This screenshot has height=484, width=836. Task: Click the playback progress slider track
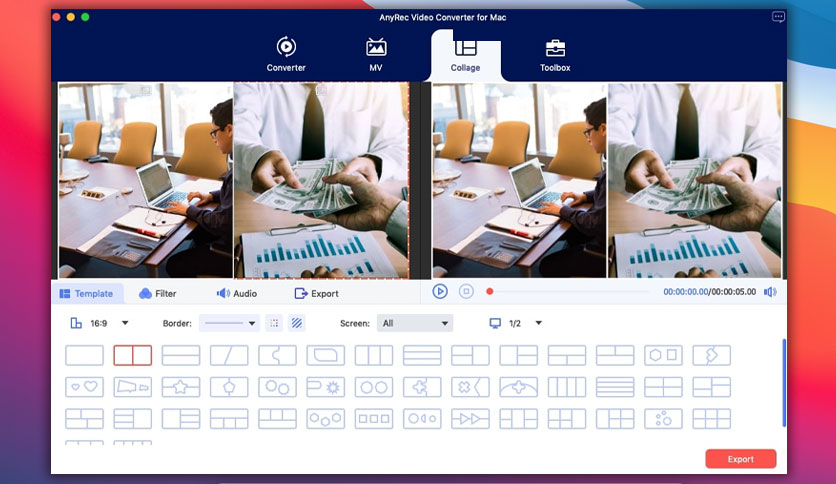pos(570,292)
